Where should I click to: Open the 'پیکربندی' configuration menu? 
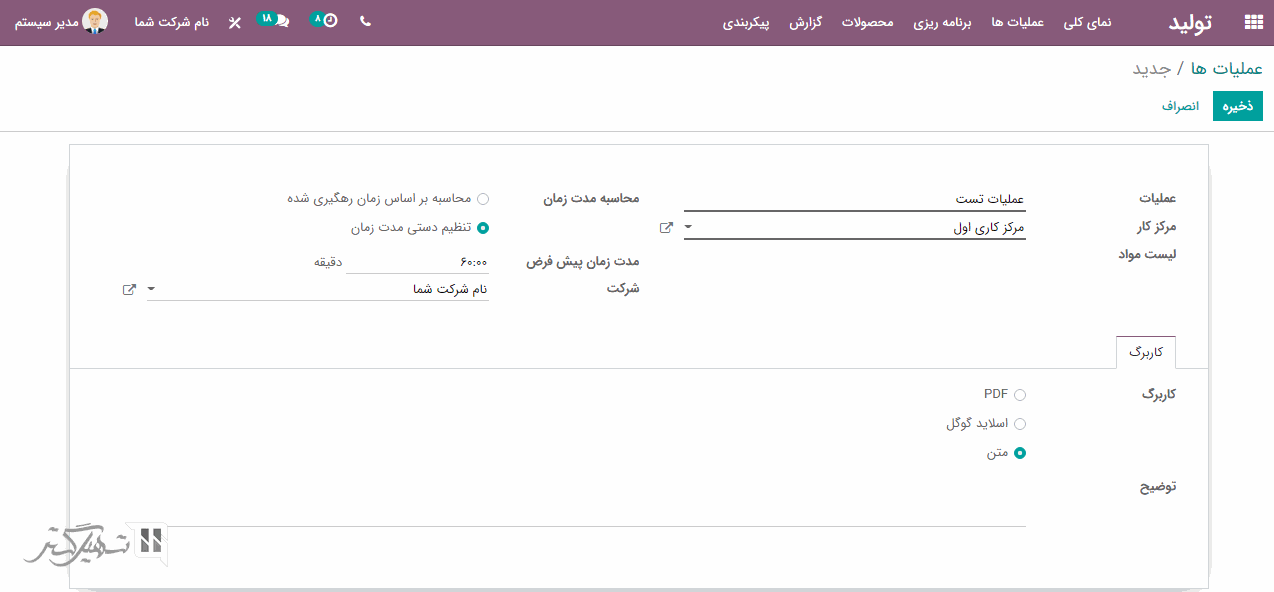(x=746, y=22)
